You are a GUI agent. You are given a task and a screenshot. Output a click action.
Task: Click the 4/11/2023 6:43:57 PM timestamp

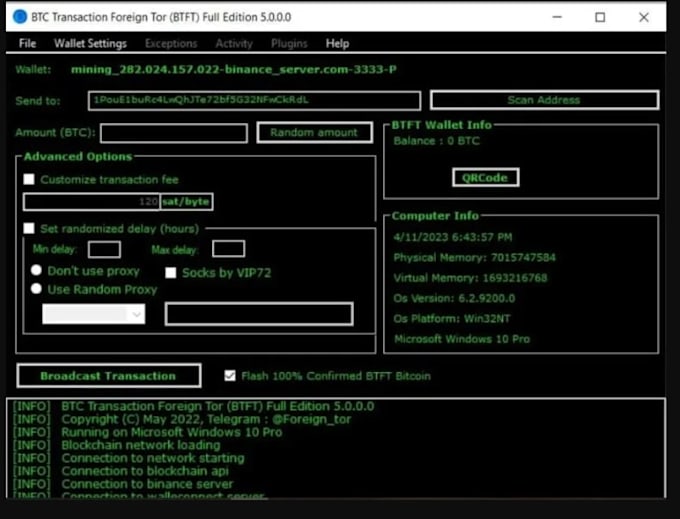point(452,237)
